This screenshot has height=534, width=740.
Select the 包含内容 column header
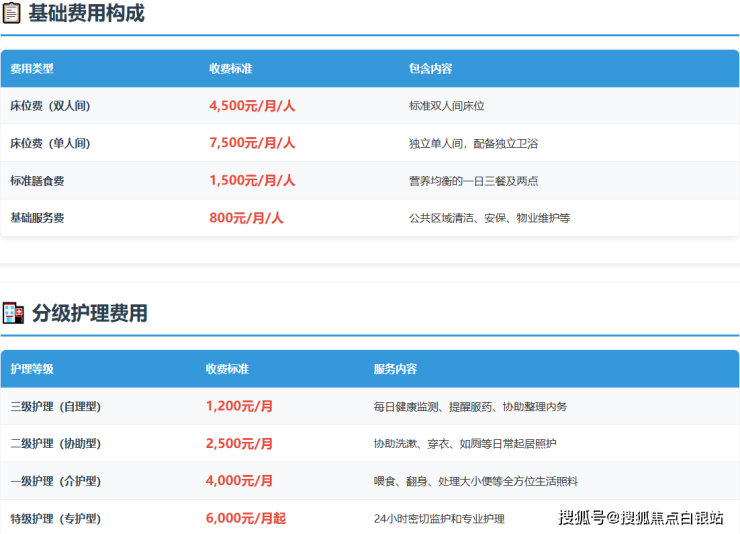[x=430, y=69]
